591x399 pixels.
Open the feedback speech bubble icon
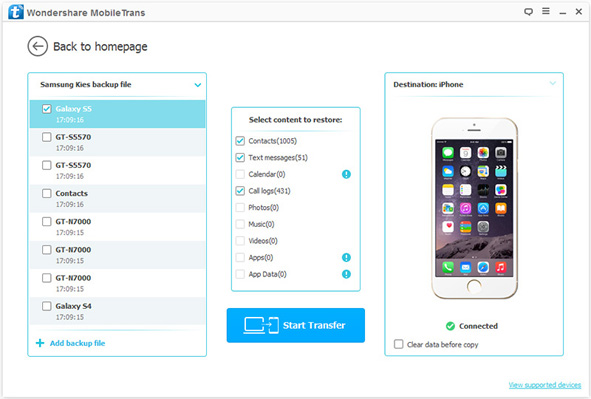(528, 12)
